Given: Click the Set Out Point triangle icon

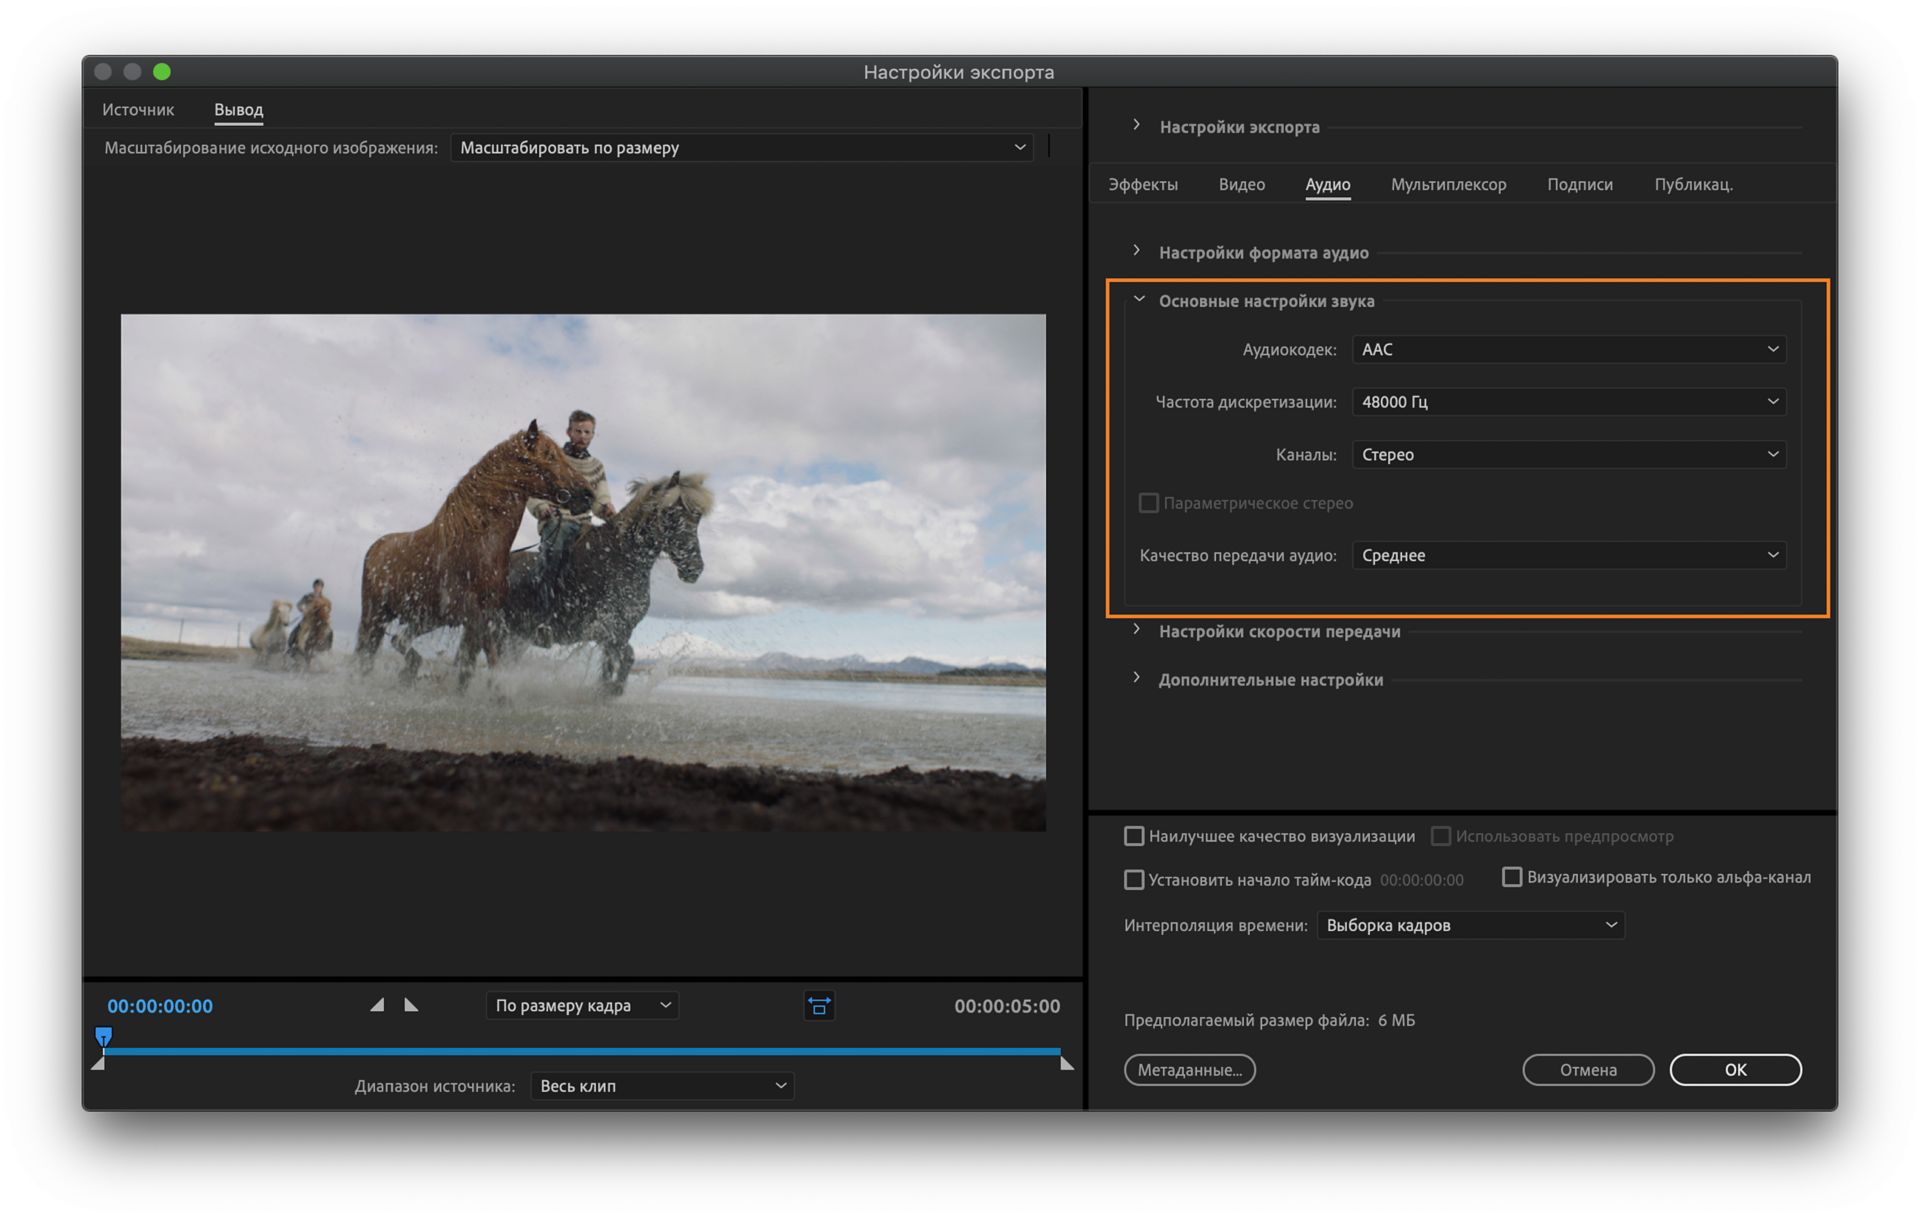Looking at the screenshot, I should (x=410, y=1005).
